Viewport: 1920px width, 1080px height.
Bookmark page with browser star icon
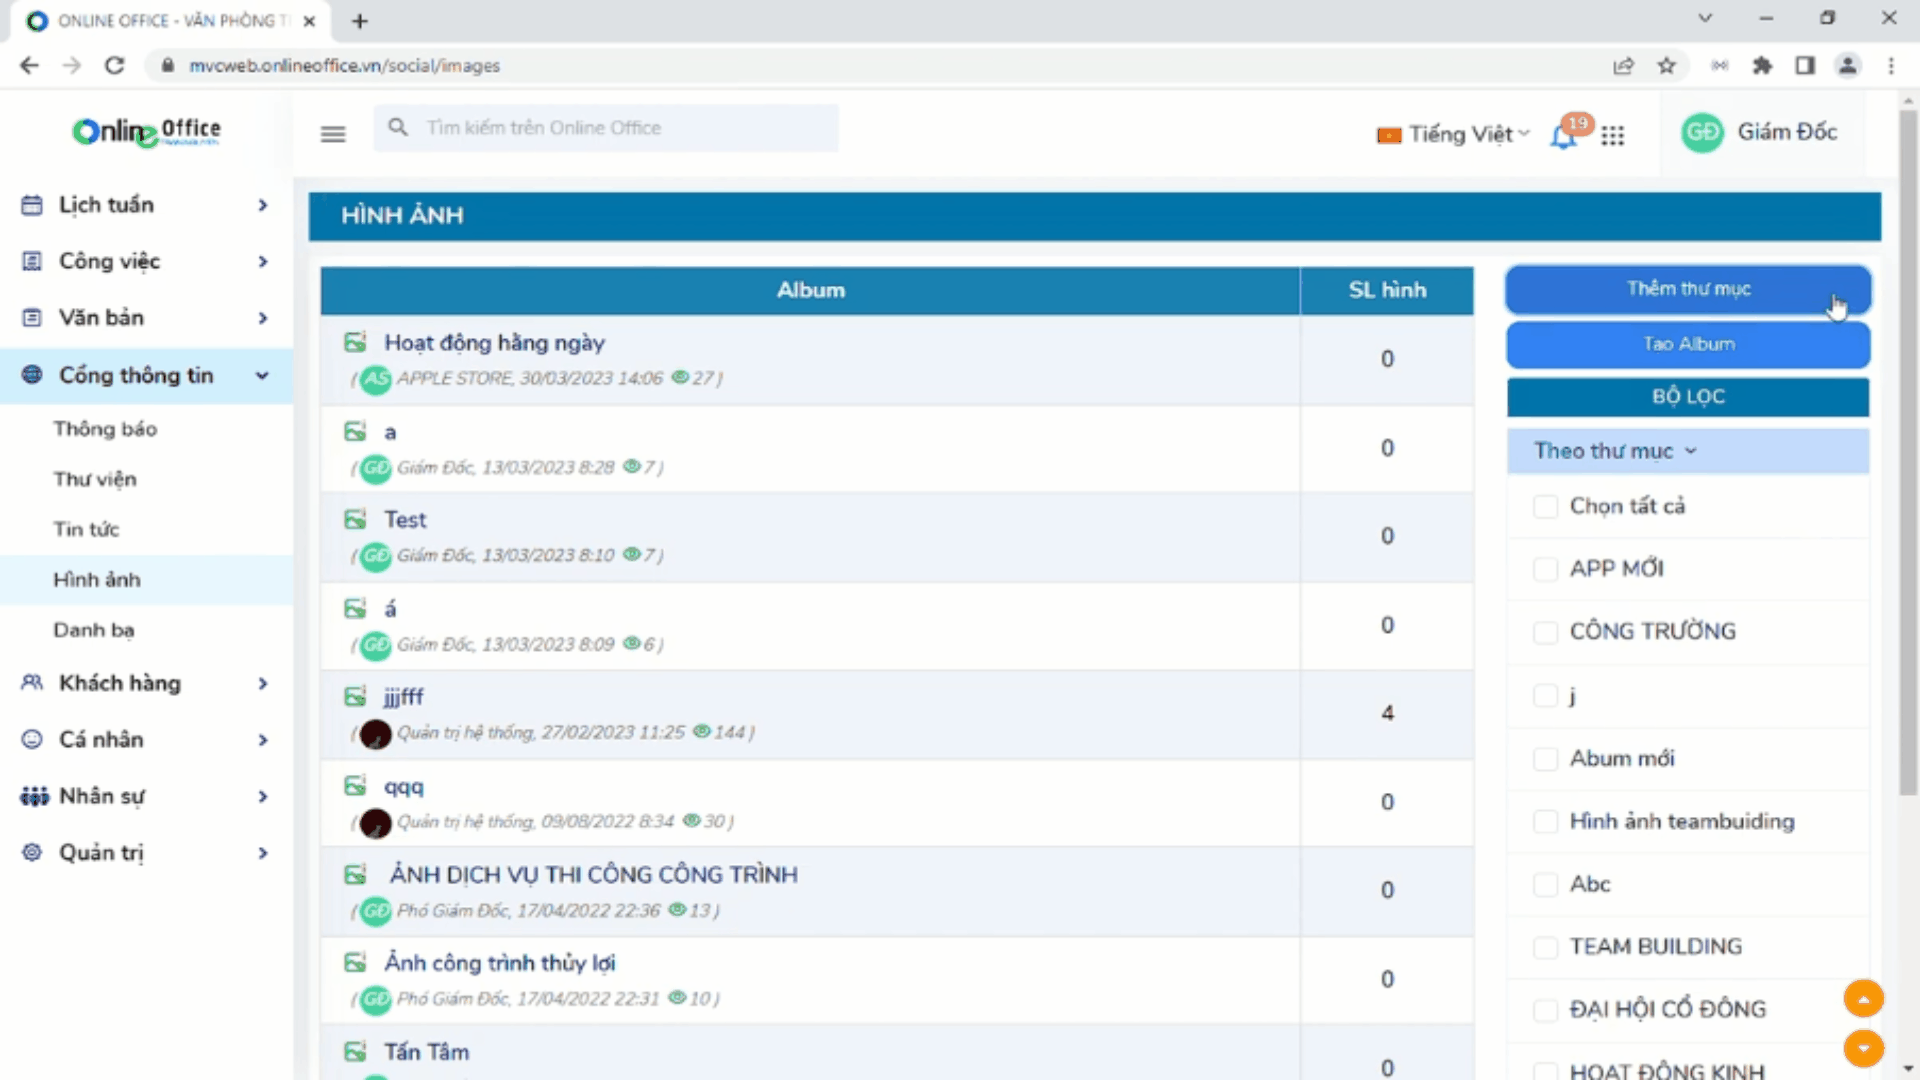(x=1666, y=66)
